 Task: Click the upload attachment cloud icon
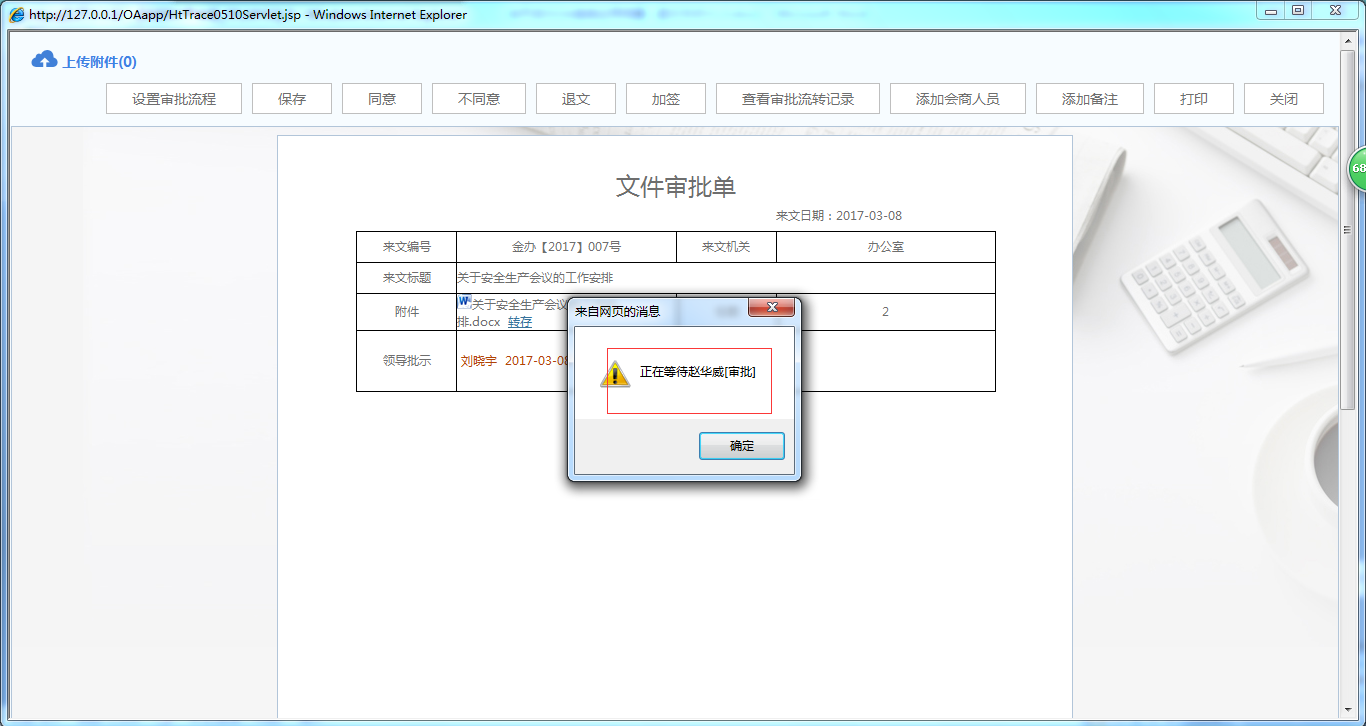(44, 60)
